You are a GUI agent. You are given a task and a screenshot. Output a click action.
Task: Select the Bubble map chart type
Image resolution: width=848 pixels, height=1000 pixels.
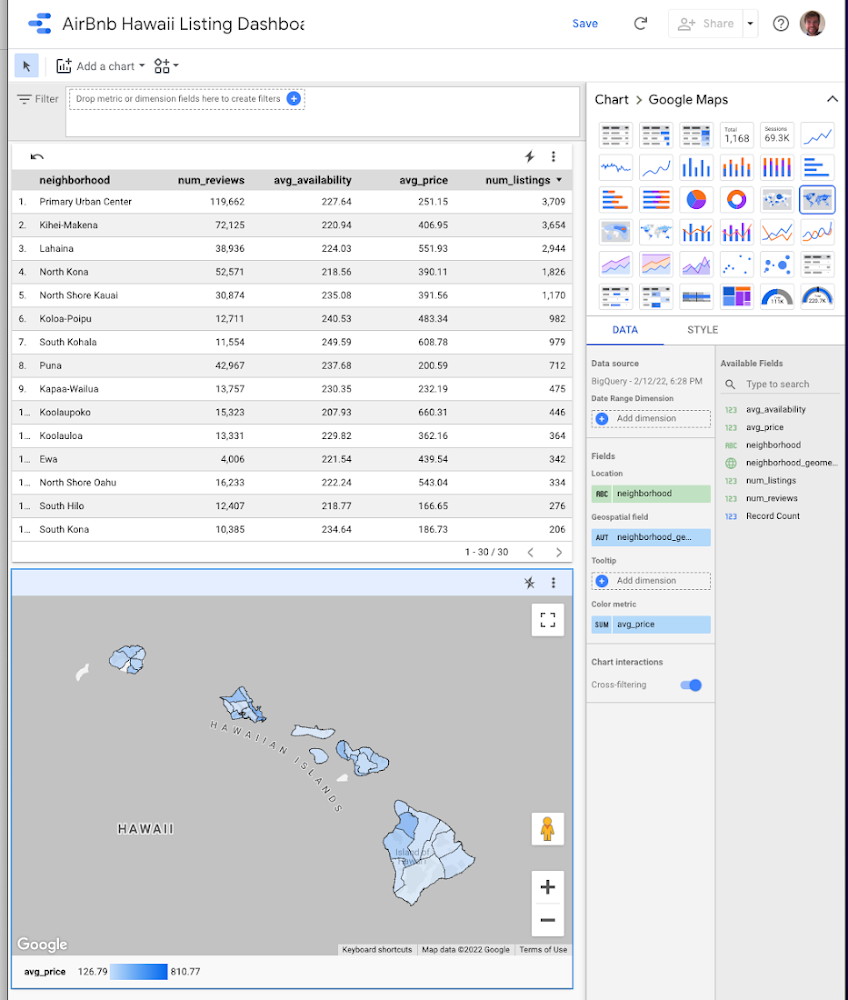click(777, 200)
